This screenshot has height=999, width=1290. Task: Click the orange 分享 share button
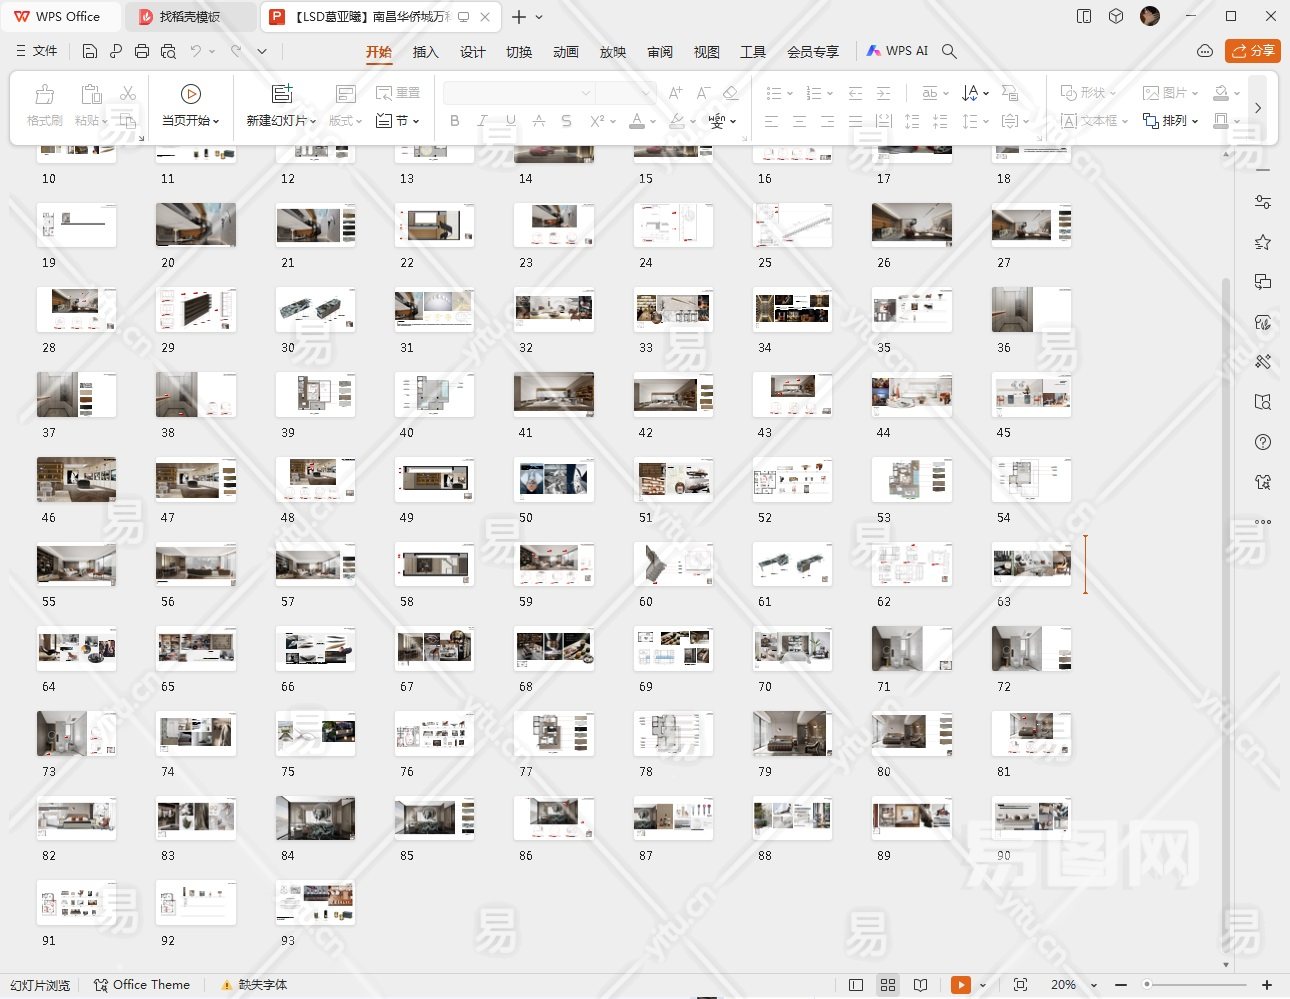coord(1252,51)
